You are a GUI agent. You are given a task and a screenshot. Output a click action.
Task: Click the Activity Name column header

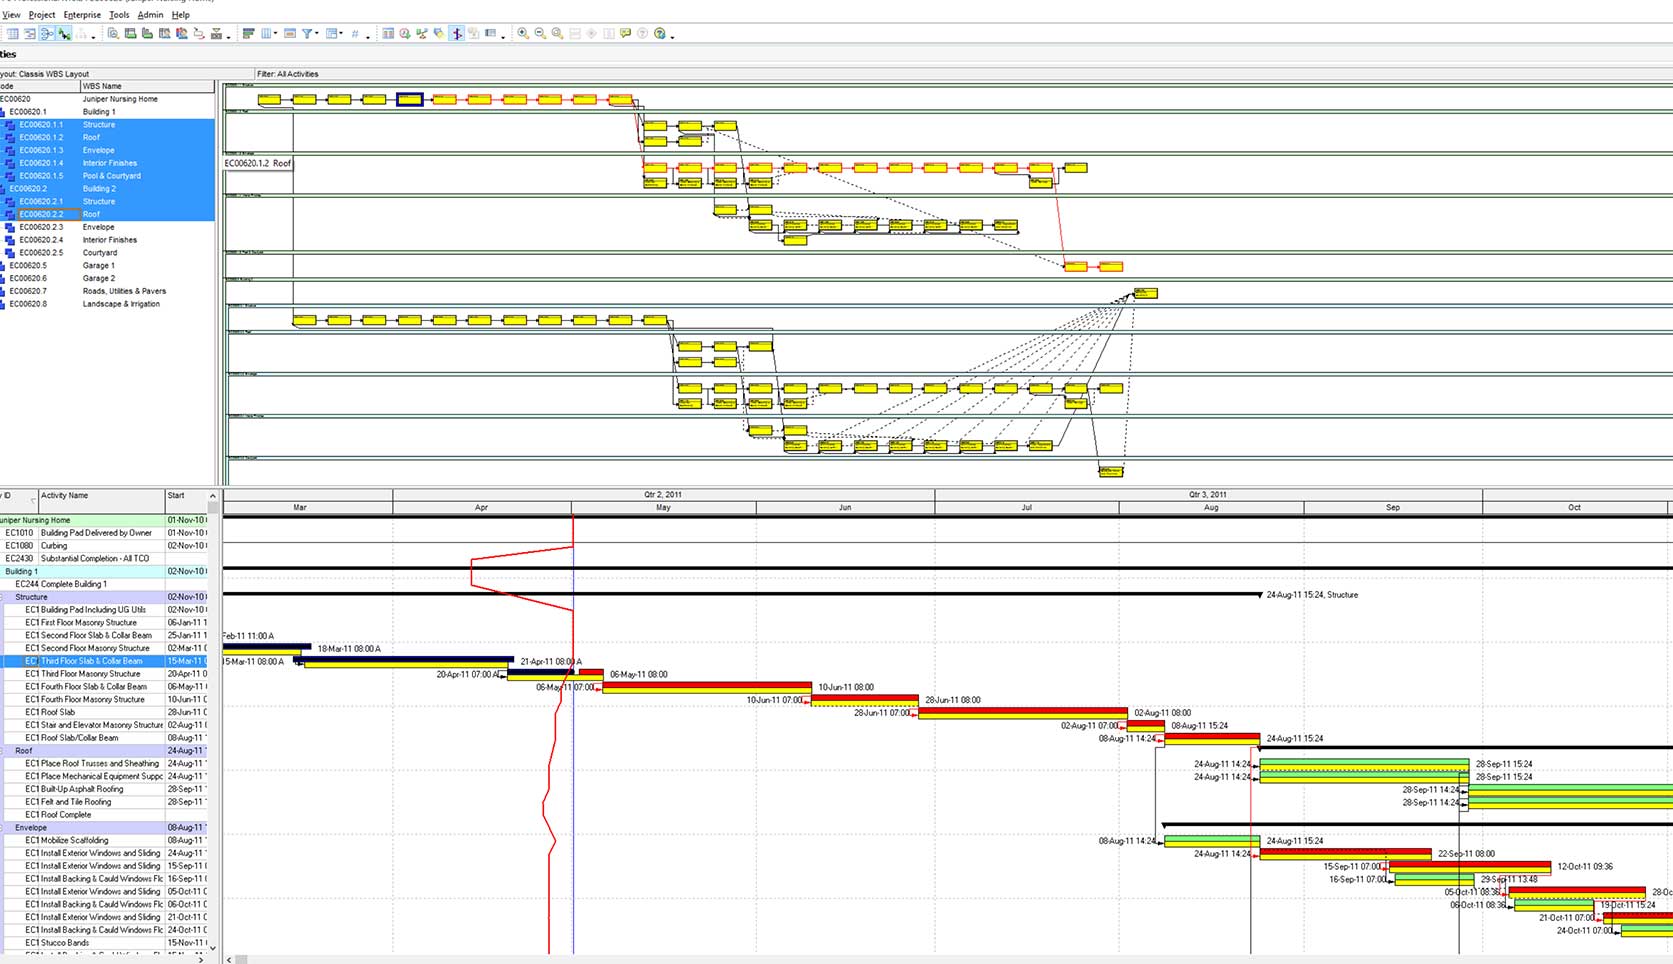coord(102,500)
